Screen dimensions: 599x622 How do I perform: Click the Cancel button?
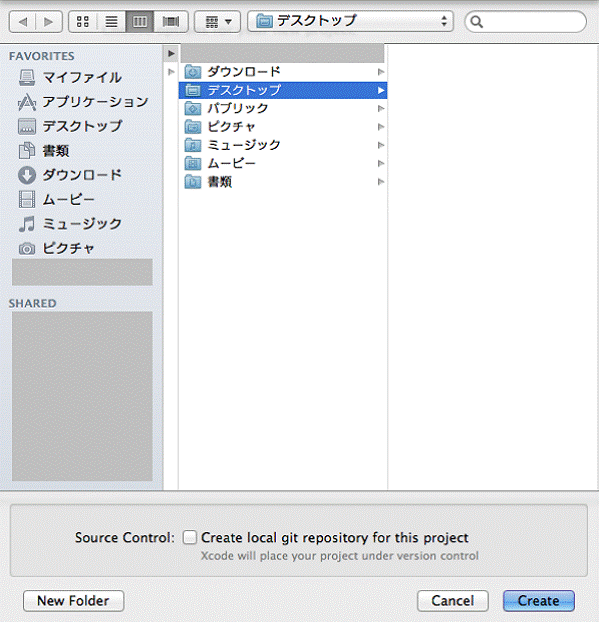pos(453,601)
